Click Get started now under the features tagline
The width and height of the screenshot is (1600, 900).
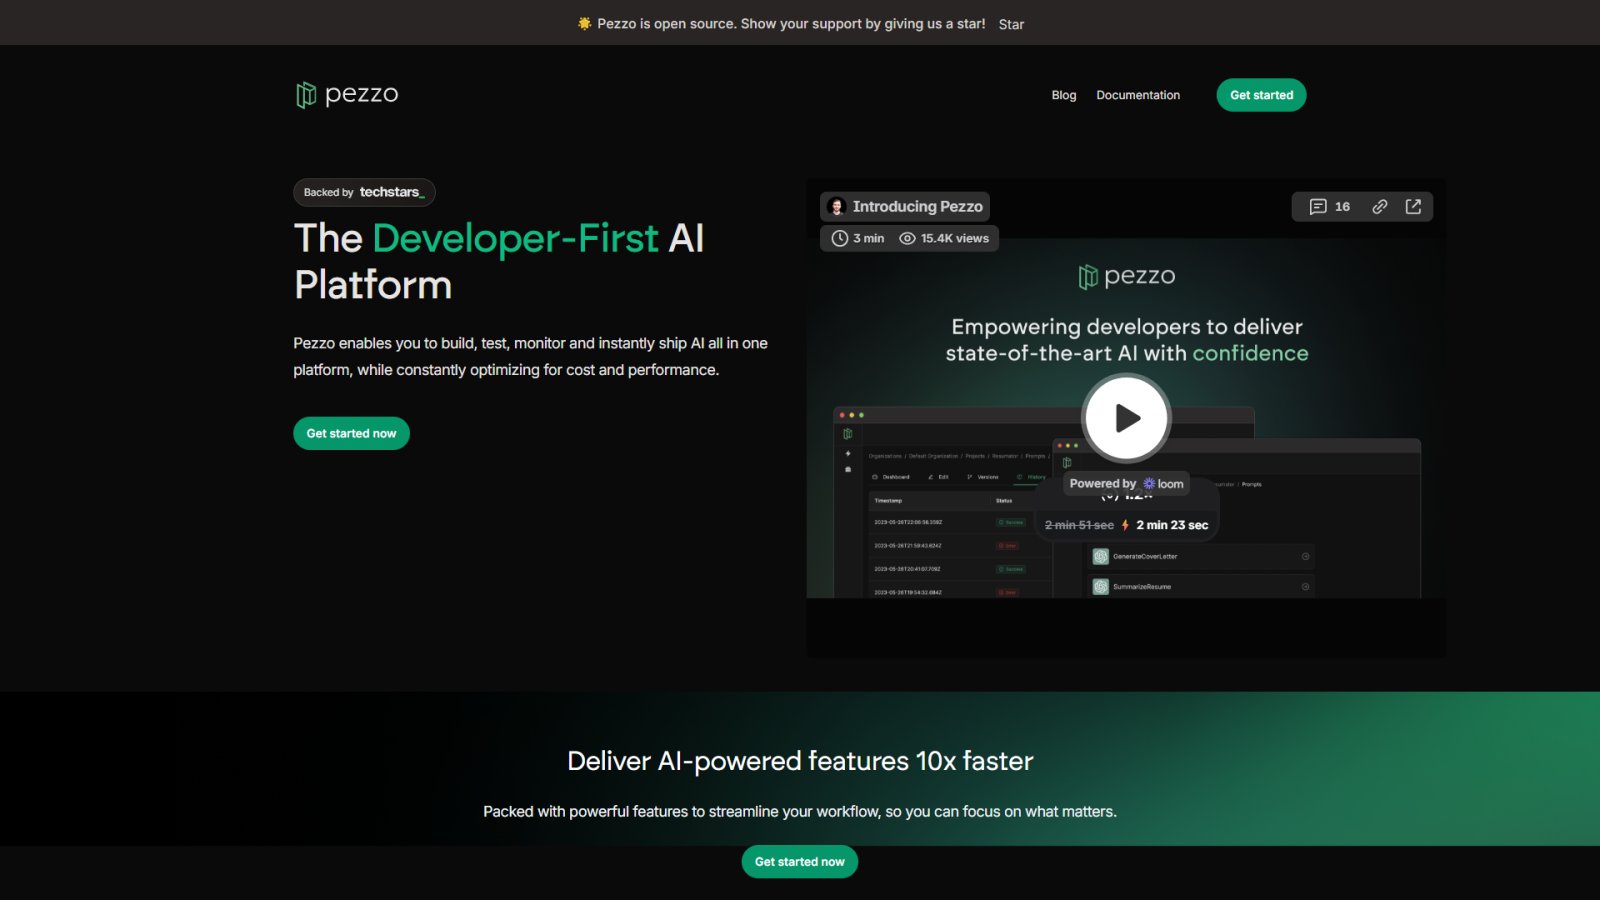(x=799, y=861)
